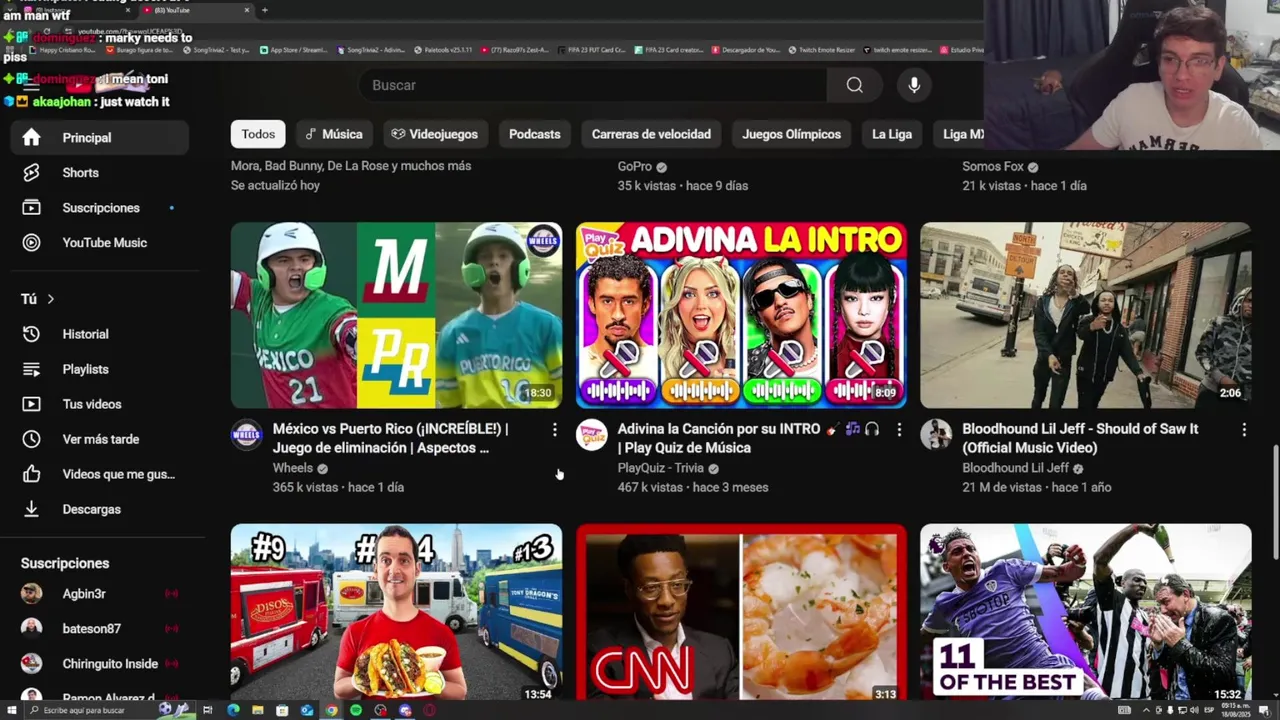
Task: Play food trucks ranking thumbnail
Action: coord(396,612)
